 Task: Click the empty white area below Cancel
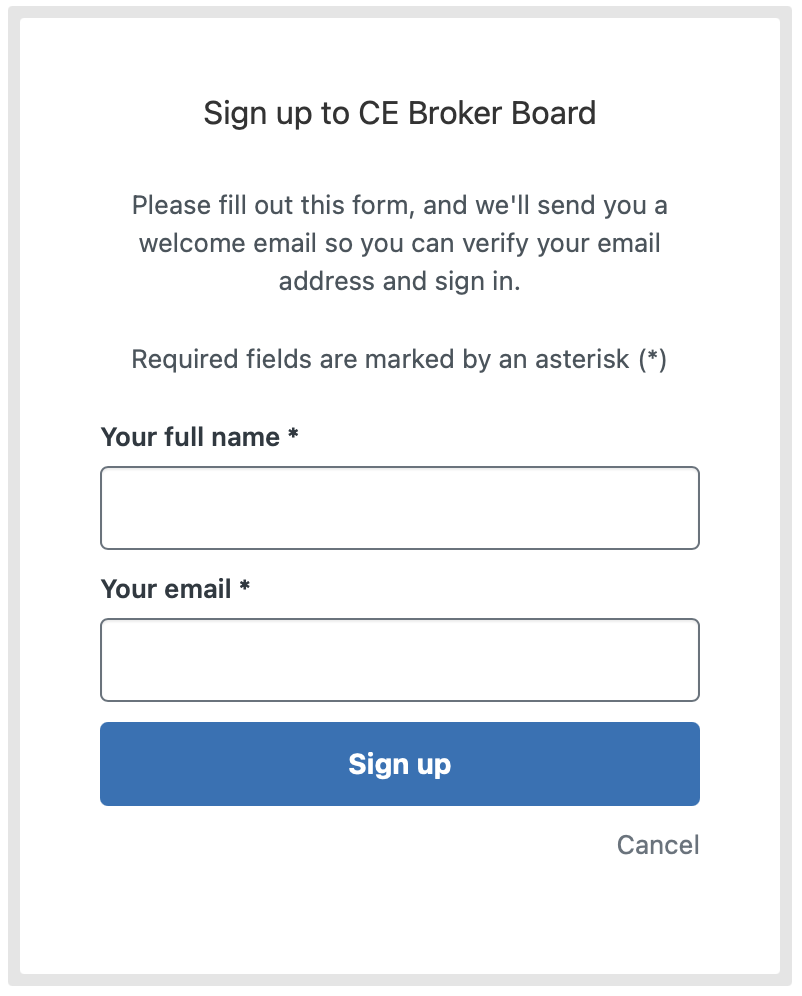[399, 915]
